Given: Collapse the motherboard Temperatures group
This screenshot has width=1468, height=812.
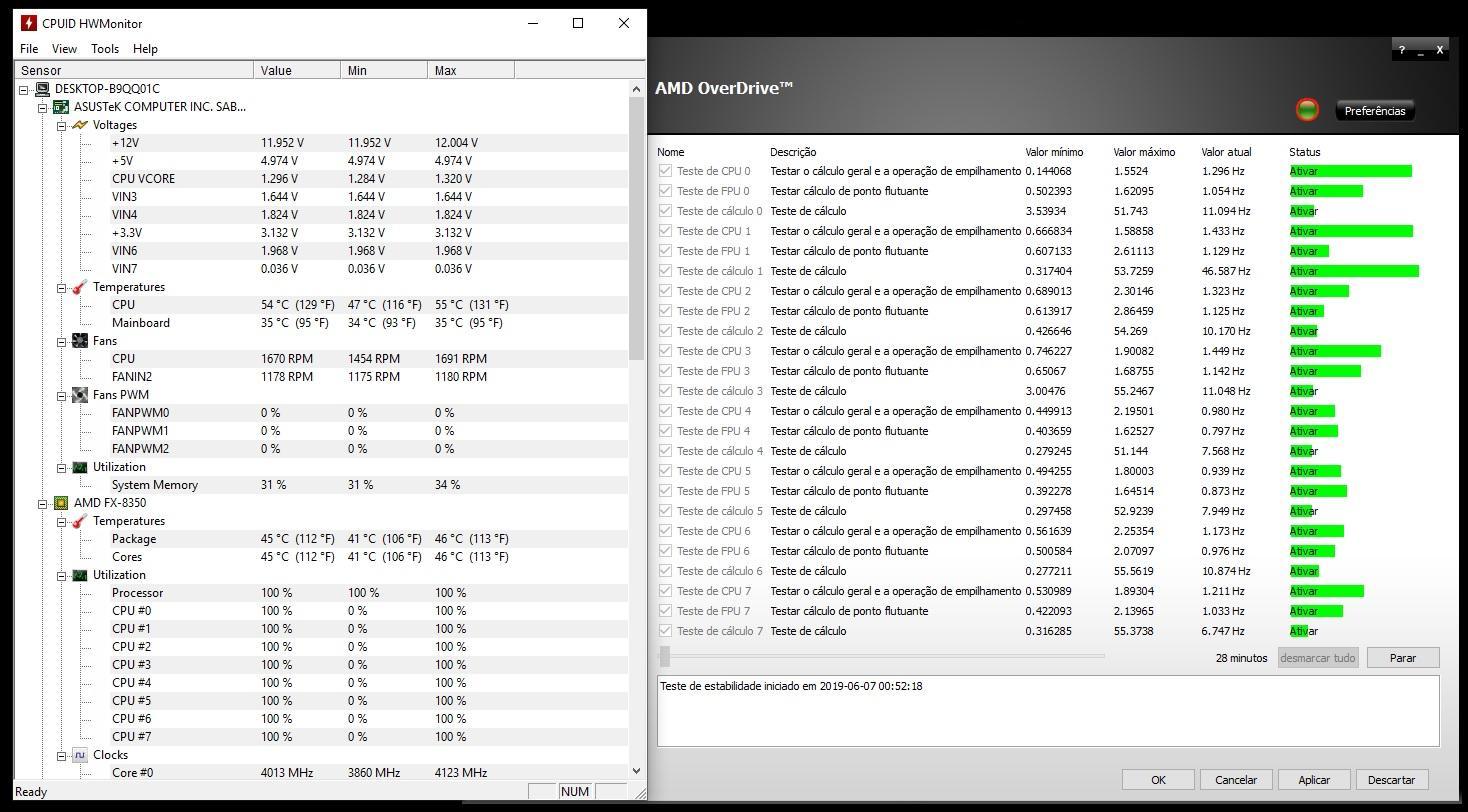Looking at the screenshot, I should (x=62, y=287).
